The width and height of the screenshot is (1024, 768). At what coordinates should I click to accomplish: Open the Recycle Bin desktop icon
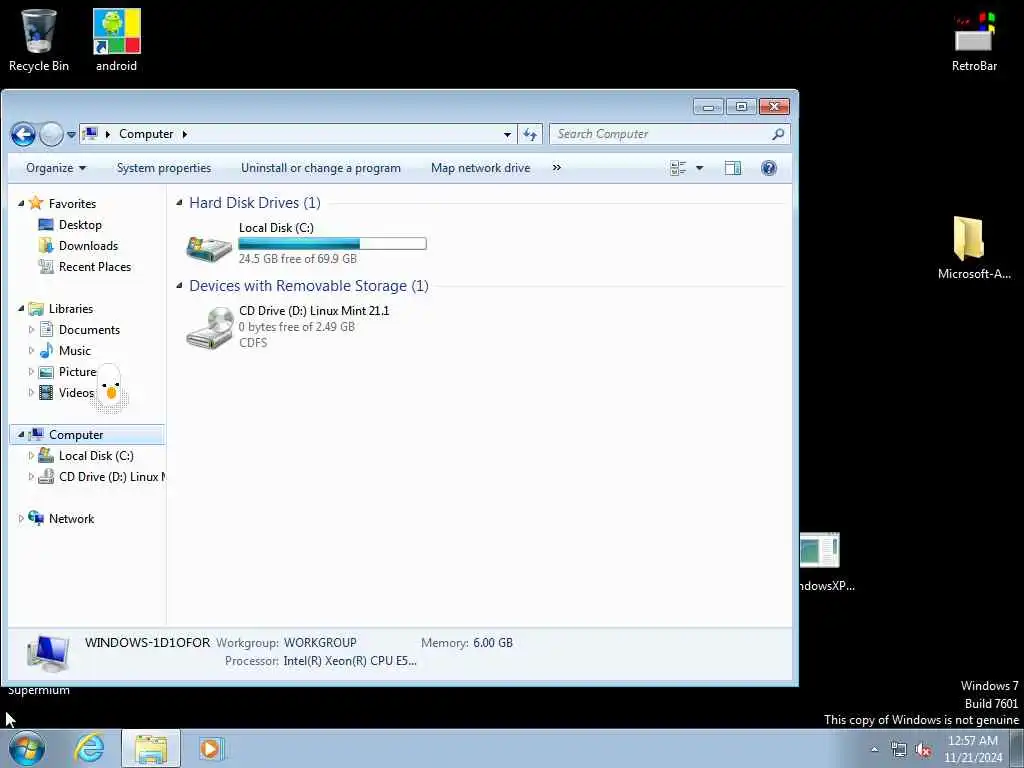click(39, 40)
